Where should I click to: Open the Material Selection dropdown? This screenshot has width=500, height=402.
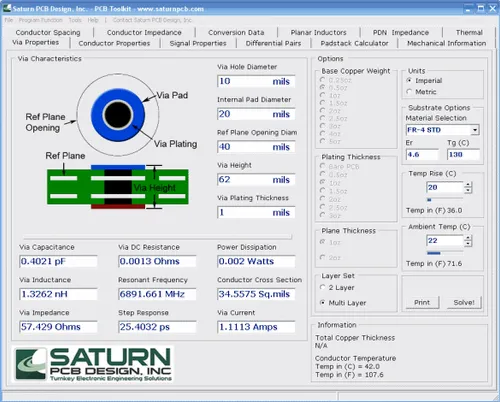475,130
